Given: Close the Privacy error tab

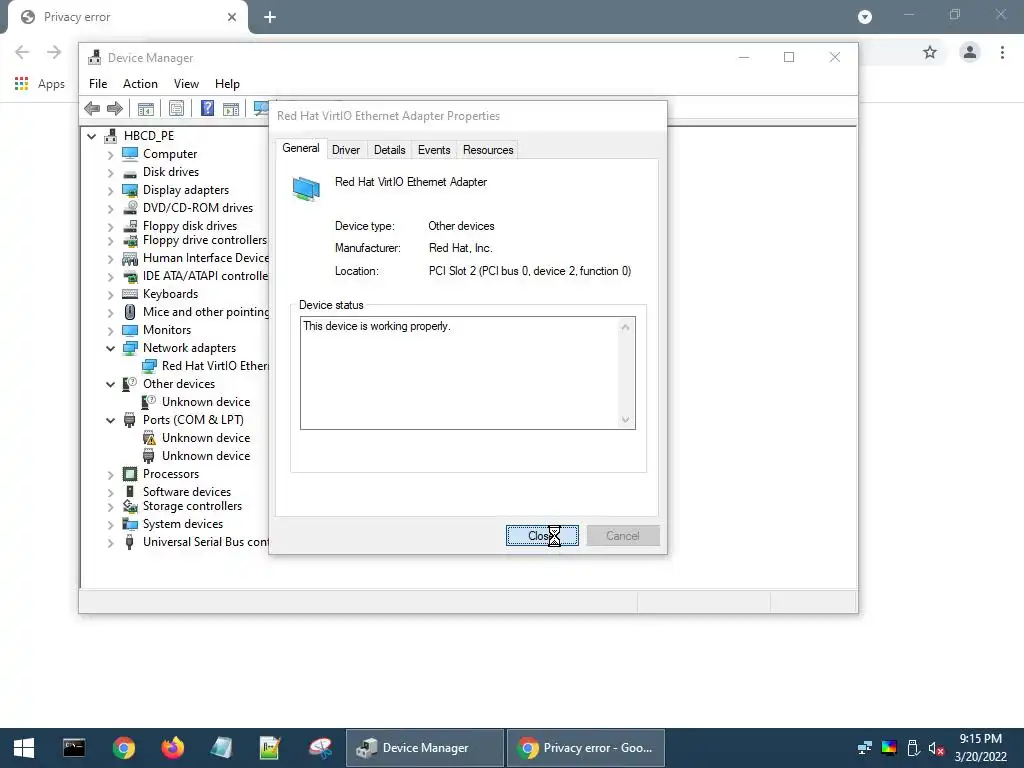Looking at the screenshot, I should click(x=232, y=17).
